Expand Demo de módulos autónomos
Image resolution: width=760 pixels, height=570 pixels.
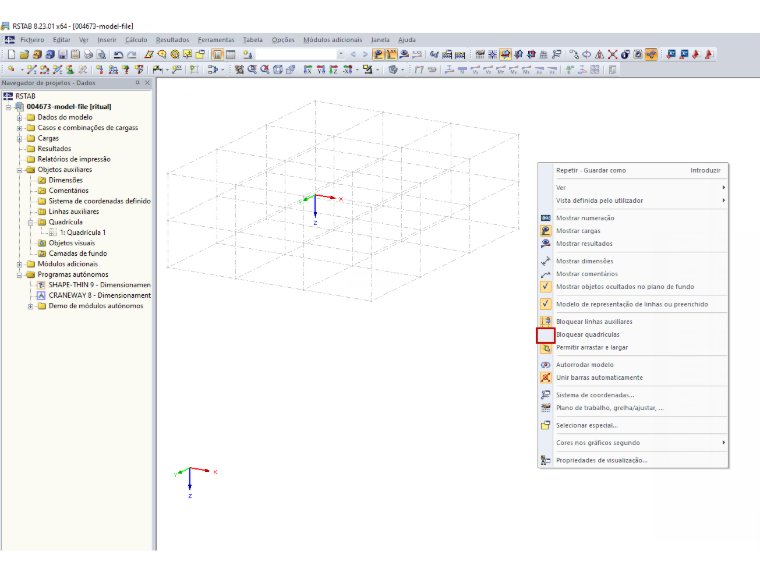(x=30, y=306)
